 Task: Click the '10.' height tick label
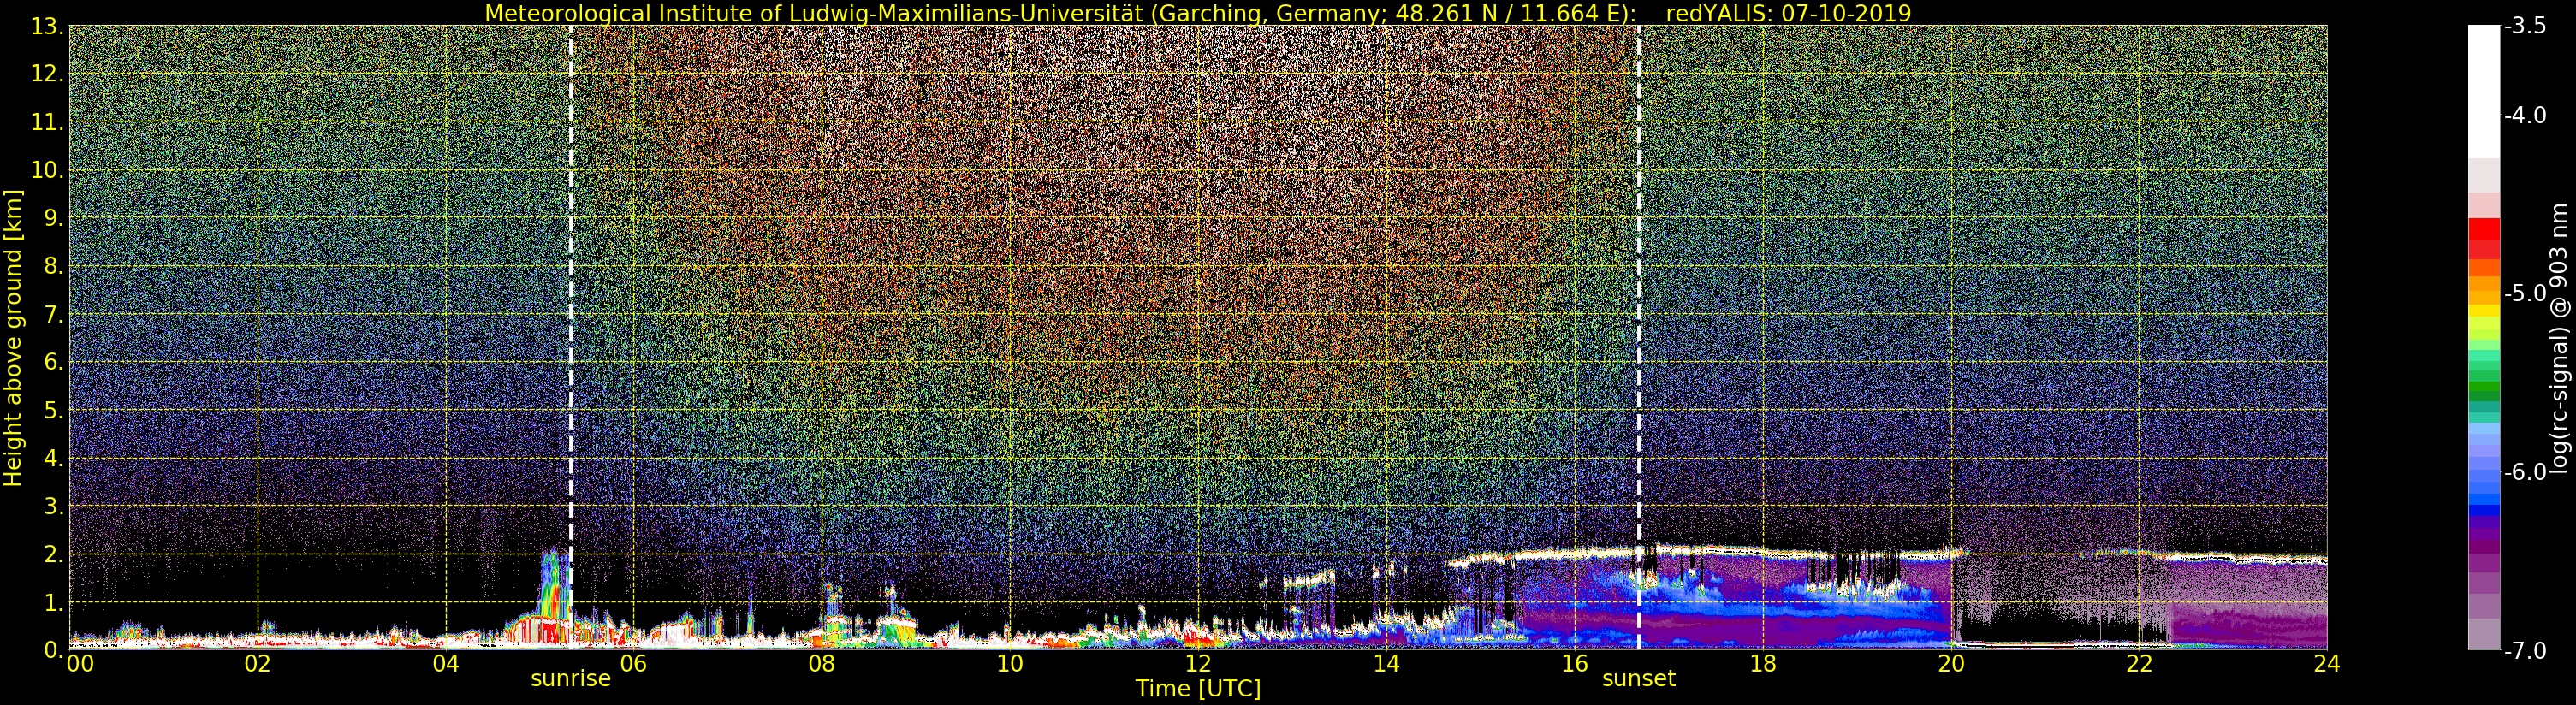click(x=47, y=170)
